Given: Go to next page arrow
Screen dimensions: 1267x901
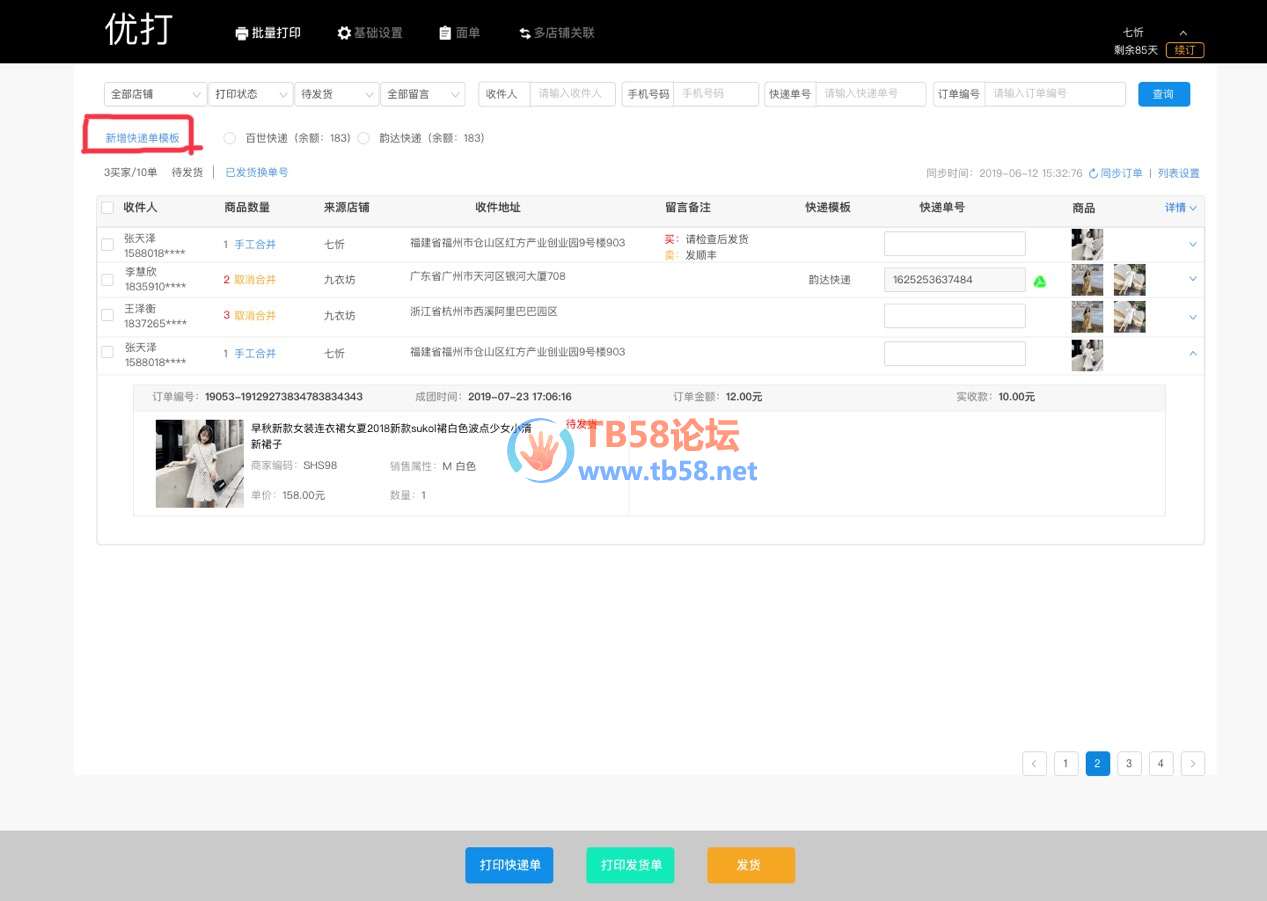Looking at the screenshot, I should [1192, 764].
